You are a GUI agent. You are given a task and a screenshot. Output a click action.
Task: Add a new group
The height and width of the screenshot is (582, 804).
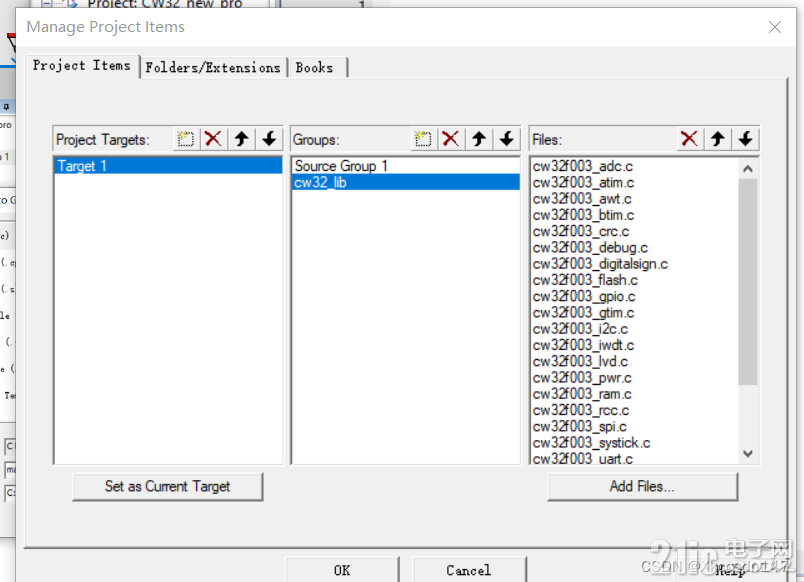point(423,139)
